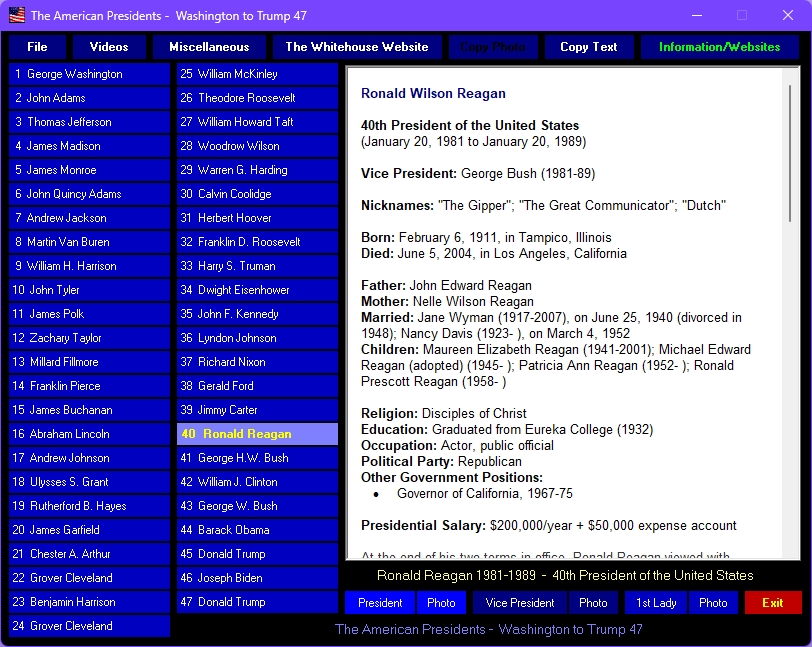Image resolution: width=812 pixels, height=647 pixels.
Task: Choose 14 Franklin Pierce
Action: click(x=89, y=386)
